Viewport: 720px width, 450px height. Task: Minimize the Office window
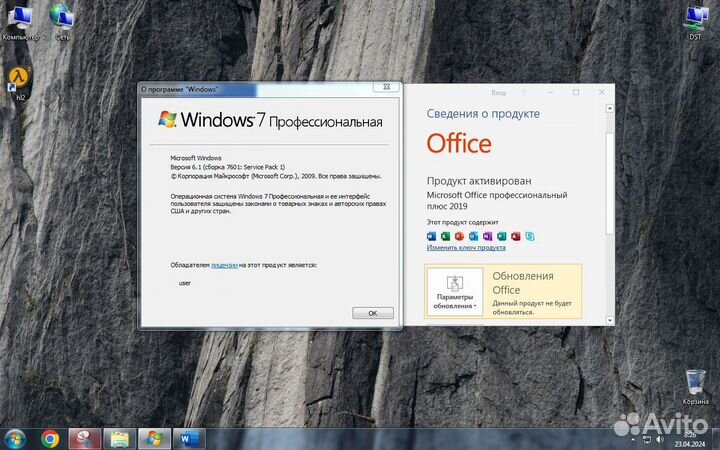[550, 92]
